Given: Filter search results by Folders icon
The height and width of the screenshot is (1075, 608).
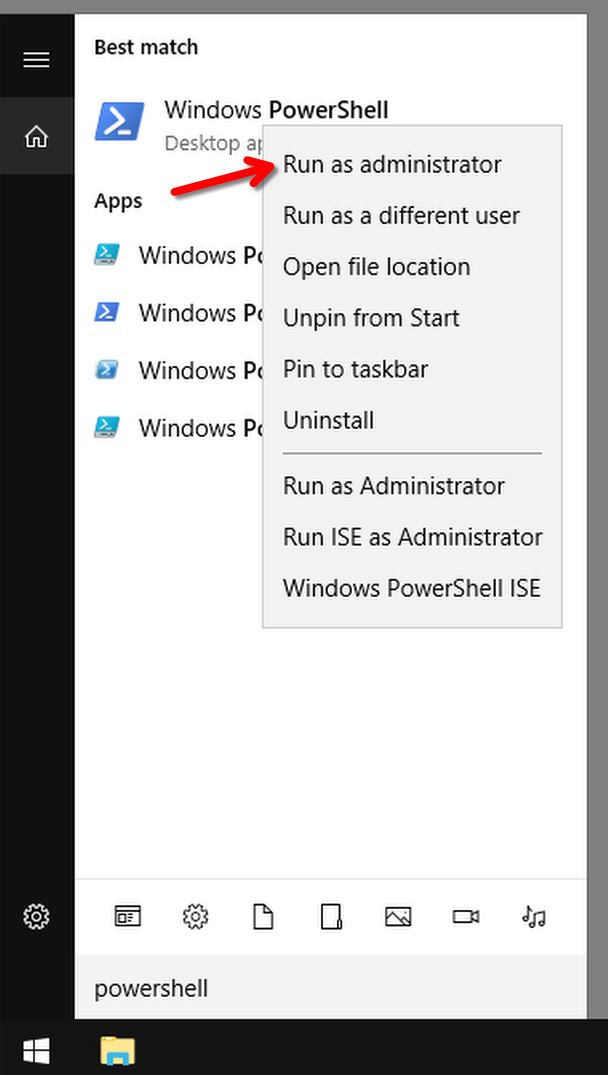Looking at the screenshot, I should pyautogui.click(x=331, y=916).
